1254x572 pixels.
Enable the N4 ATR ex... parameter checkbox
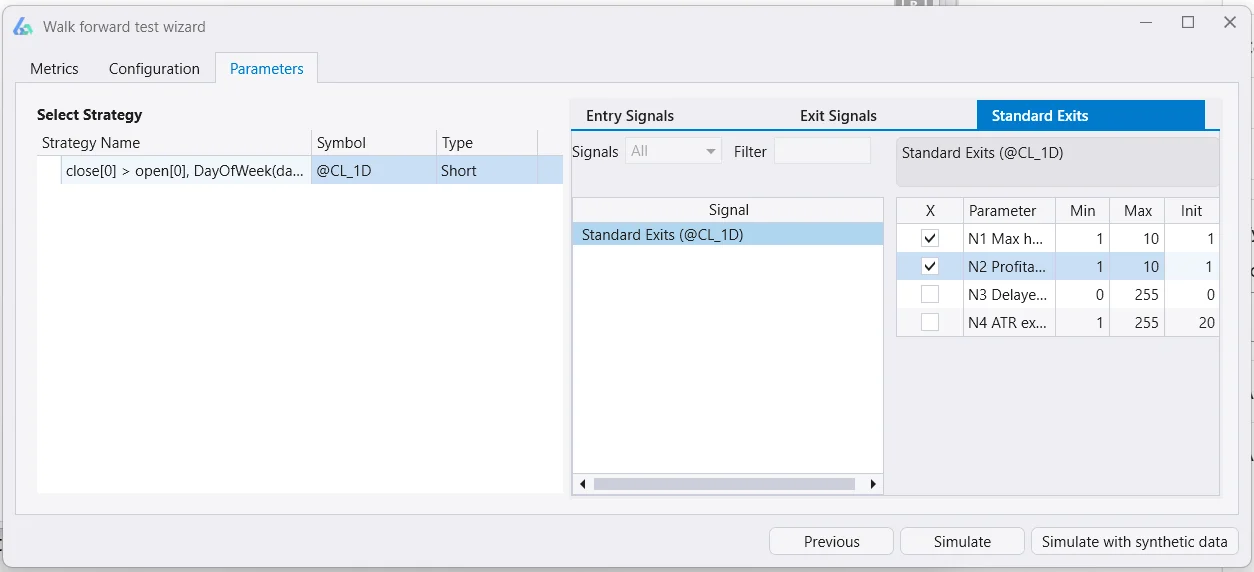pyautogui.click(x=930, y=323)
